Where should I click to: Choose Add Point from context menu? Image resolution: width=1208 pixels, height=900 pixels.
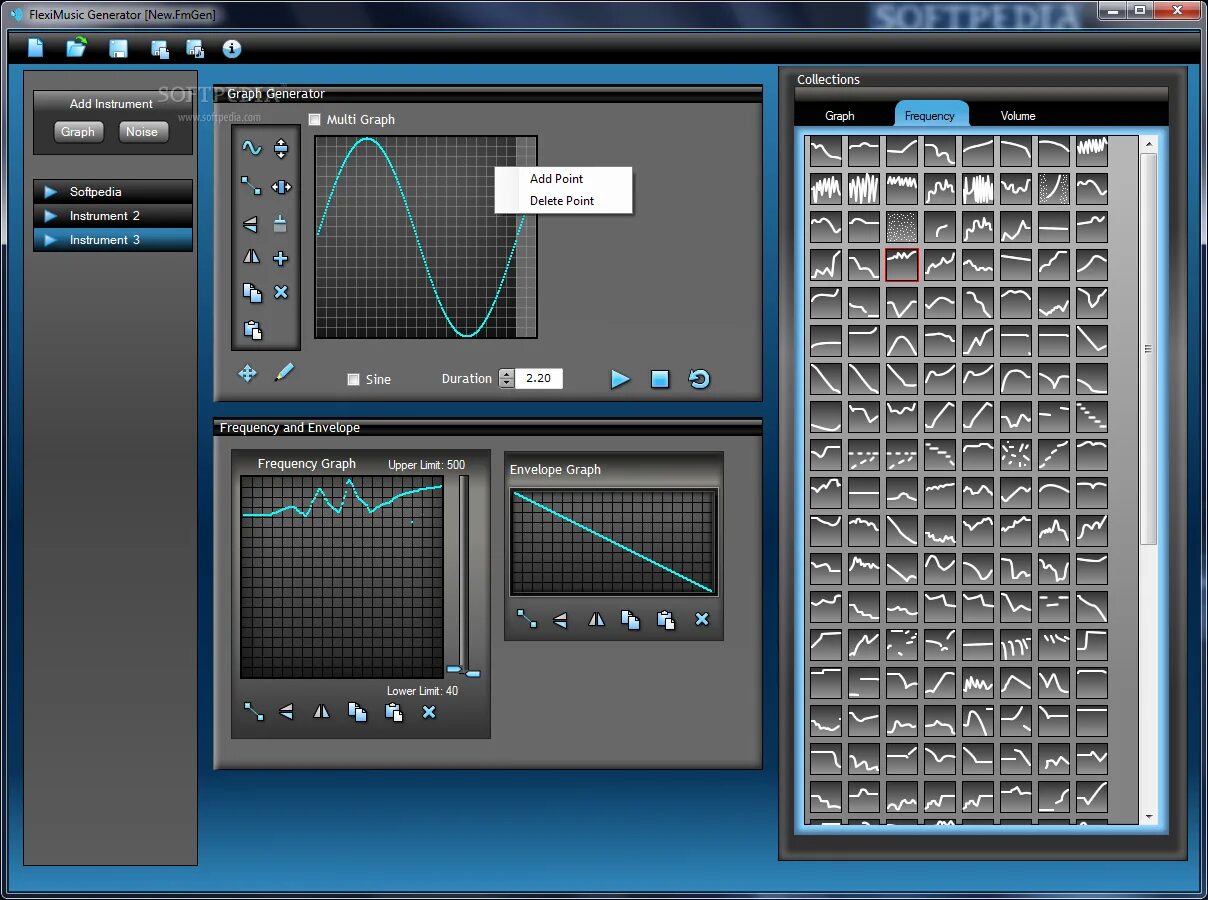[556, 179]
